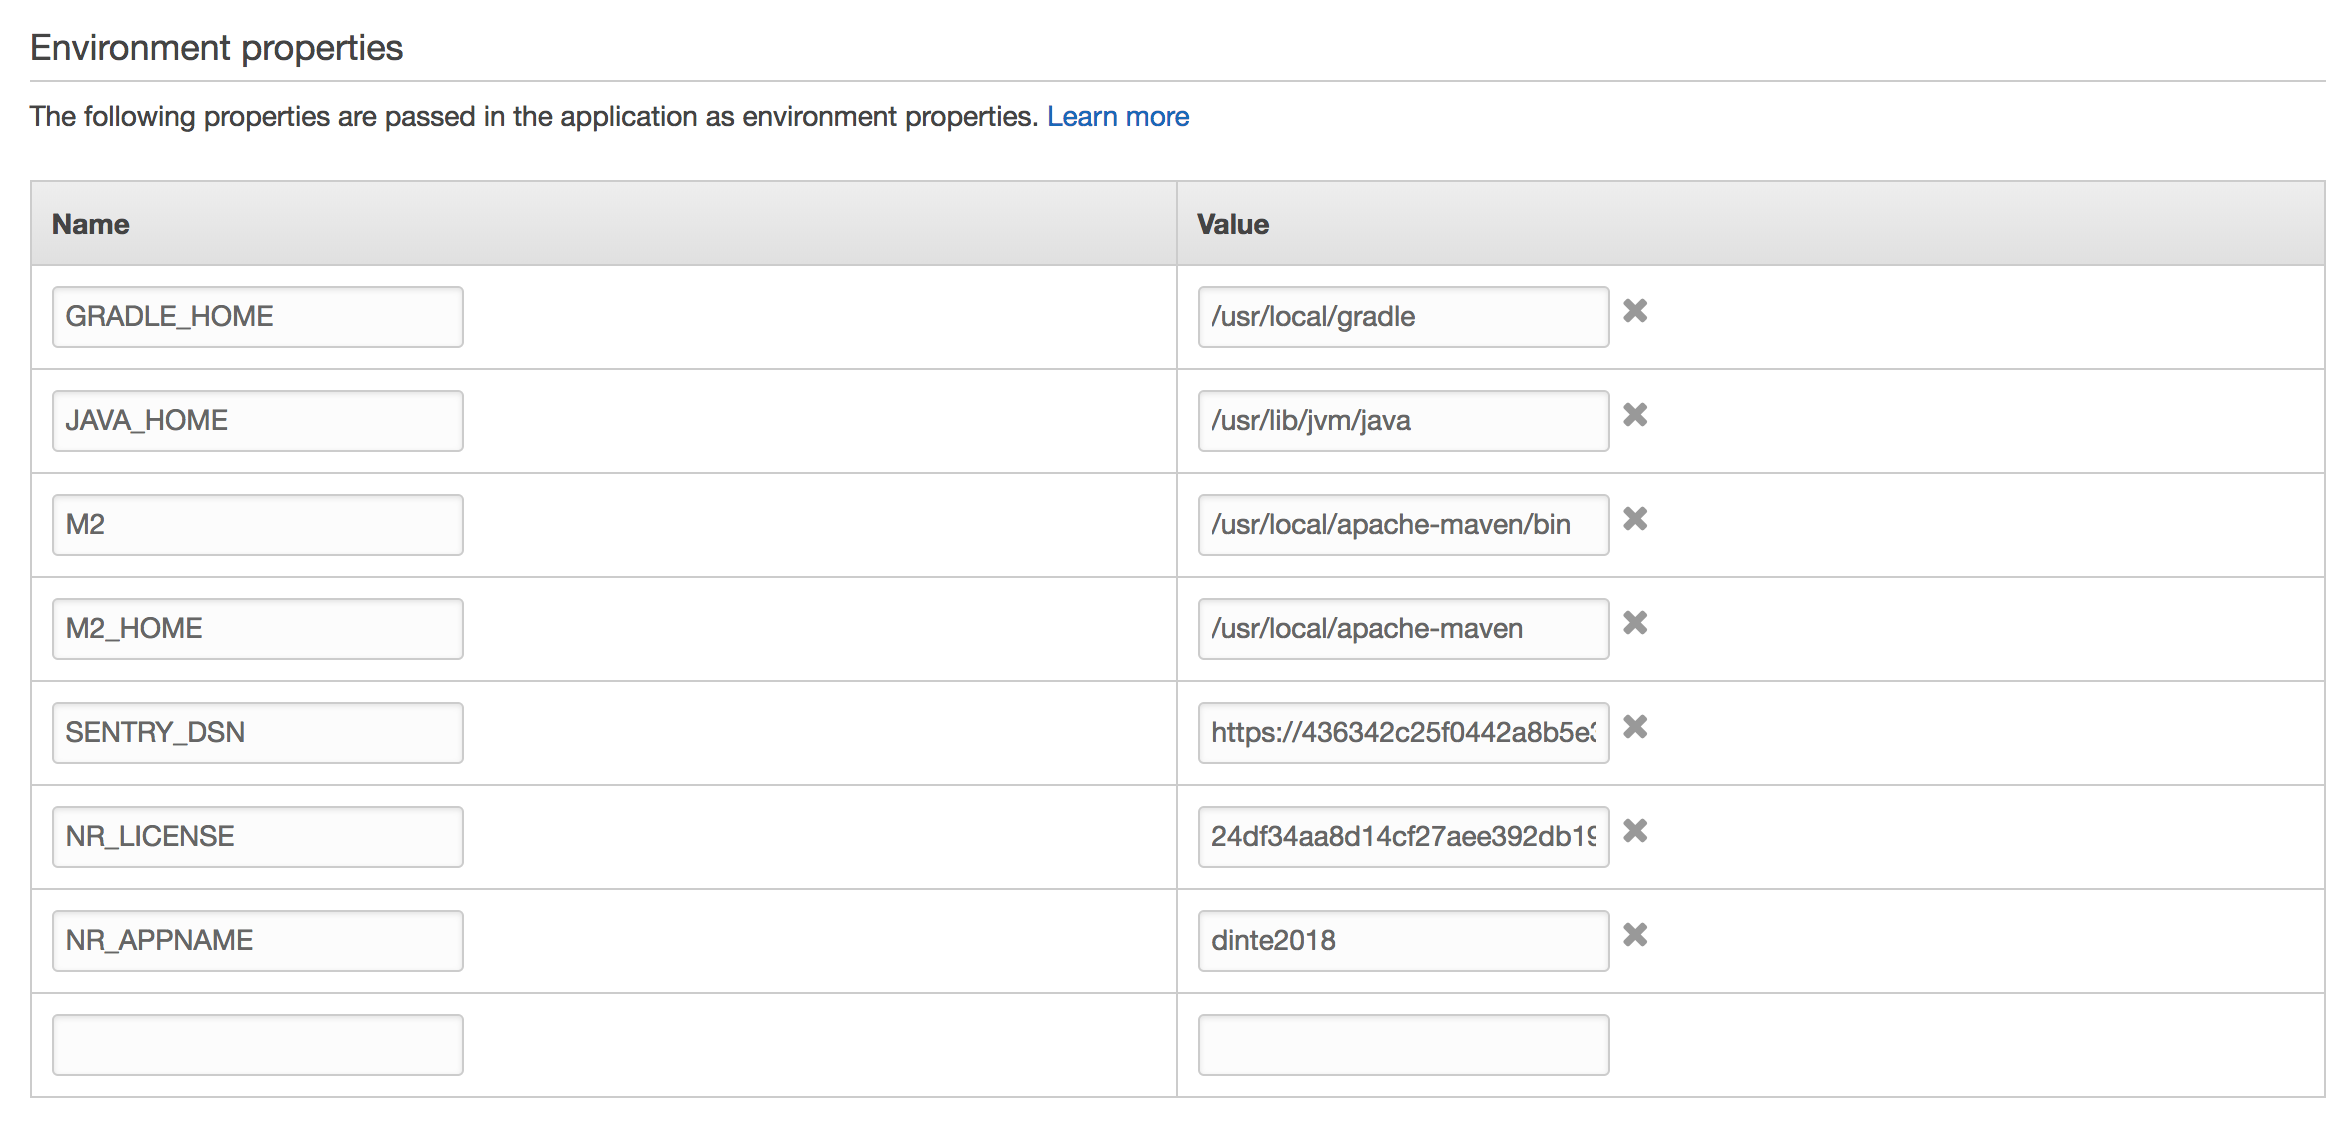Edit the /usr/lib/jvm/java value
2350x1148 pixels.
[x=1402, y=421]
